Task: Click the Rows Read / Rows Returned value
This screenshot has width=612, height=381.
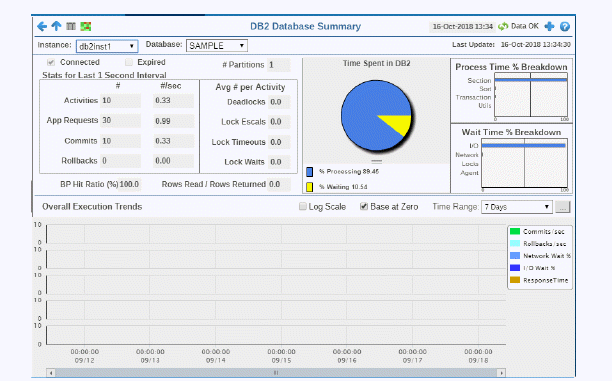Action: (x=279, y=184)
